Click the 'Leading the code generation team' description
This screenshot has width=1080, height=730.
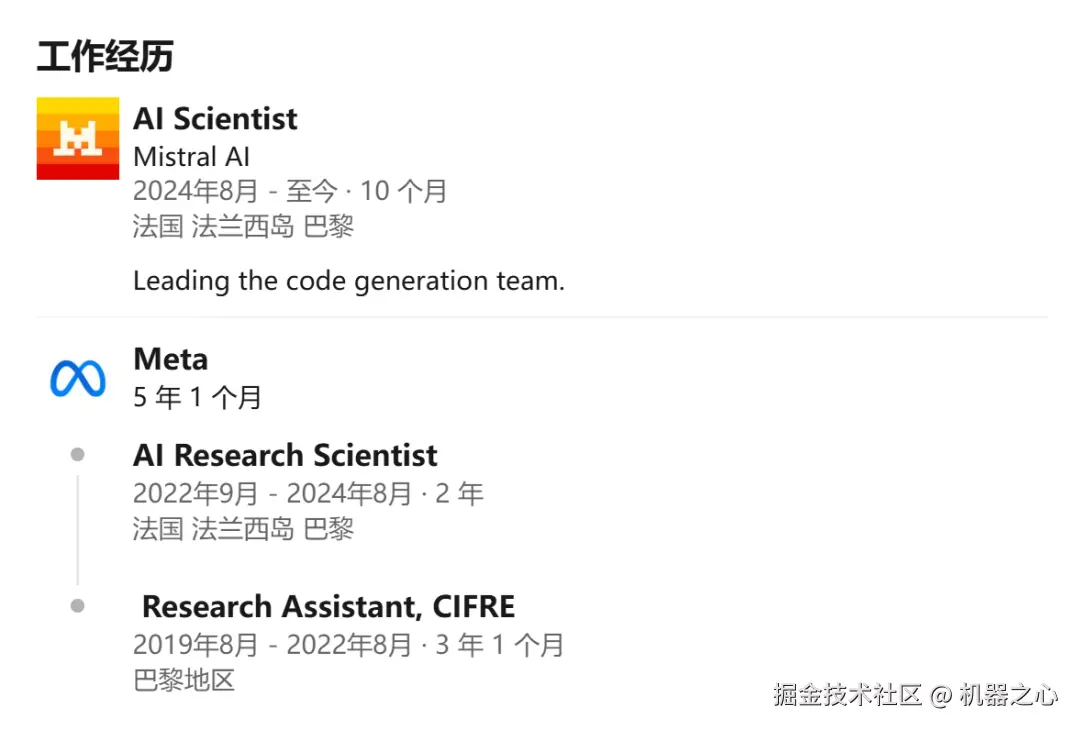tap(348, 281)
